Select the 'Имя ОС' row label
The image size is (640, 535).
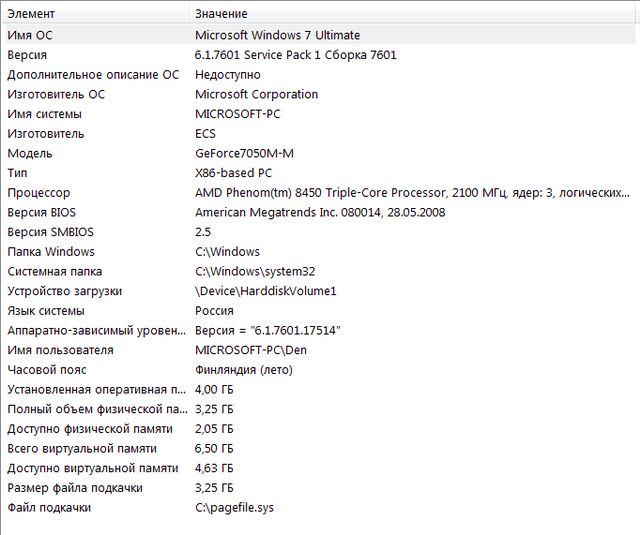click(x=30, y=35)
